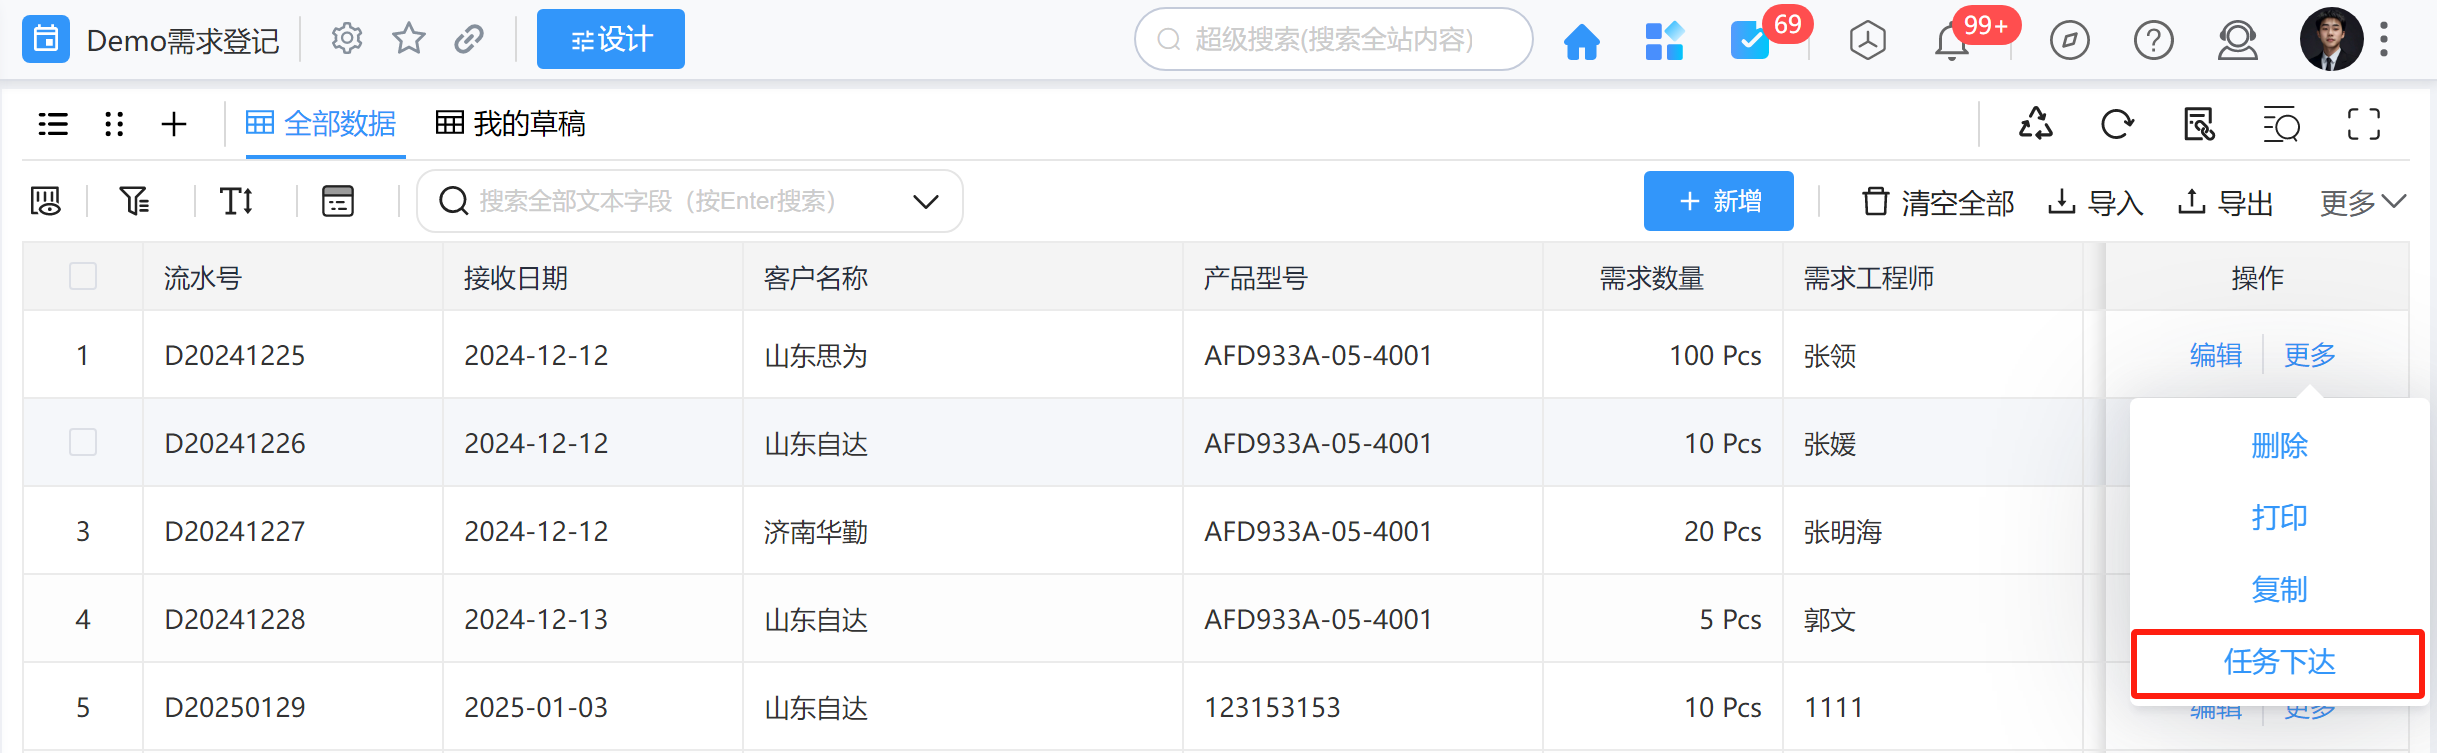Click the refresh icon in toolbar
Image resolution: width=2437 pixels, height=753 pixels.
point(2116,125)
